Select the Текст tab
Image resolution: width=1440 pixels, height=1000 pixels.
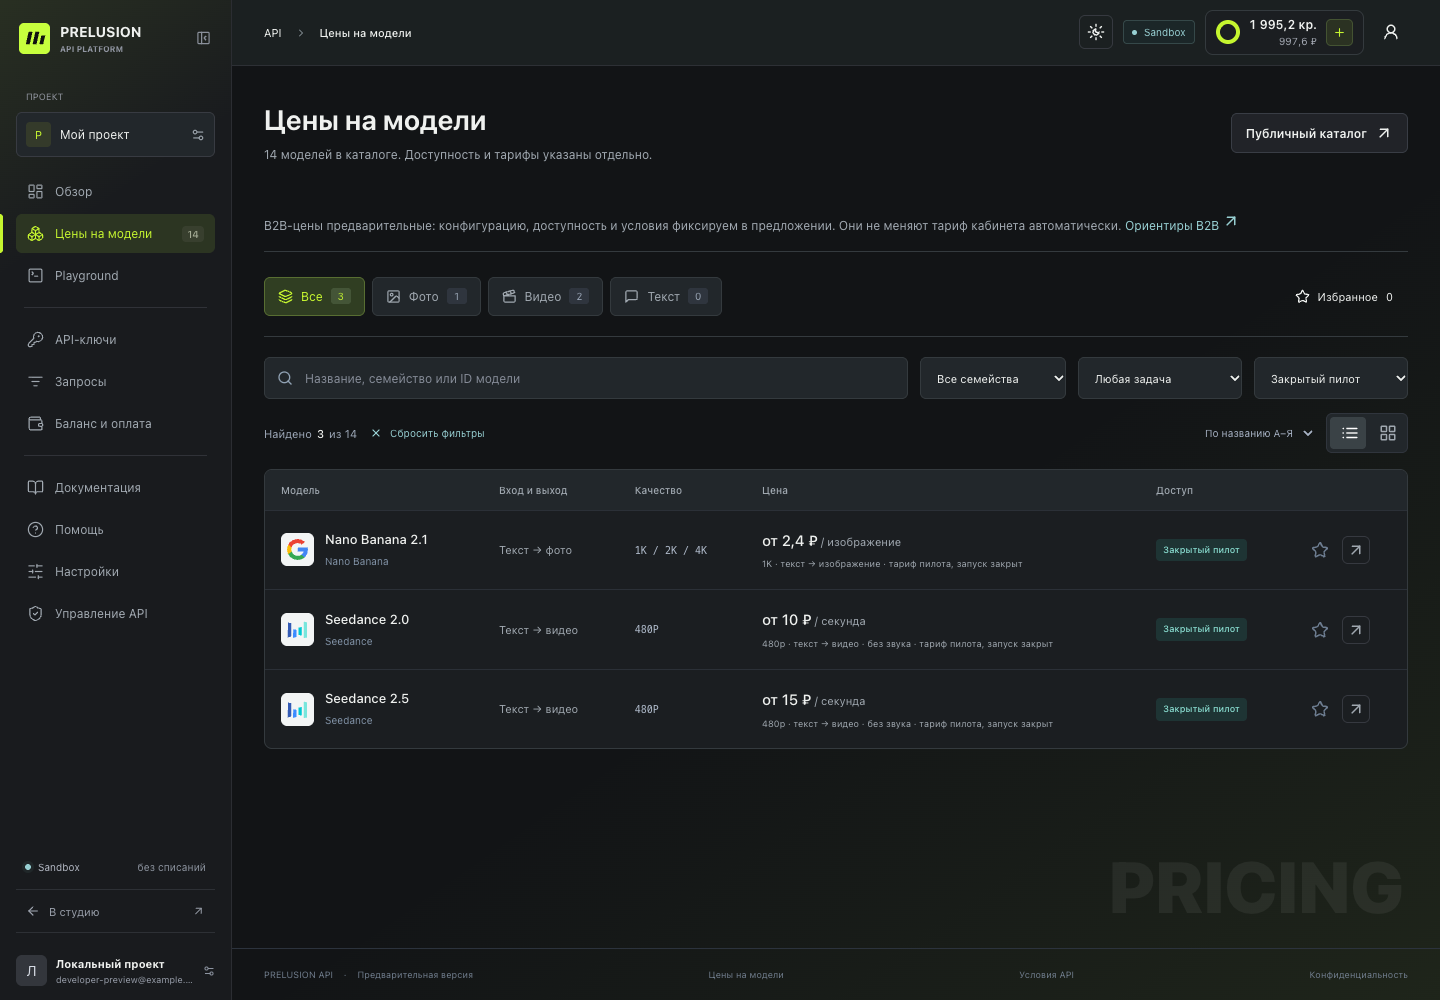pos(666,296)
